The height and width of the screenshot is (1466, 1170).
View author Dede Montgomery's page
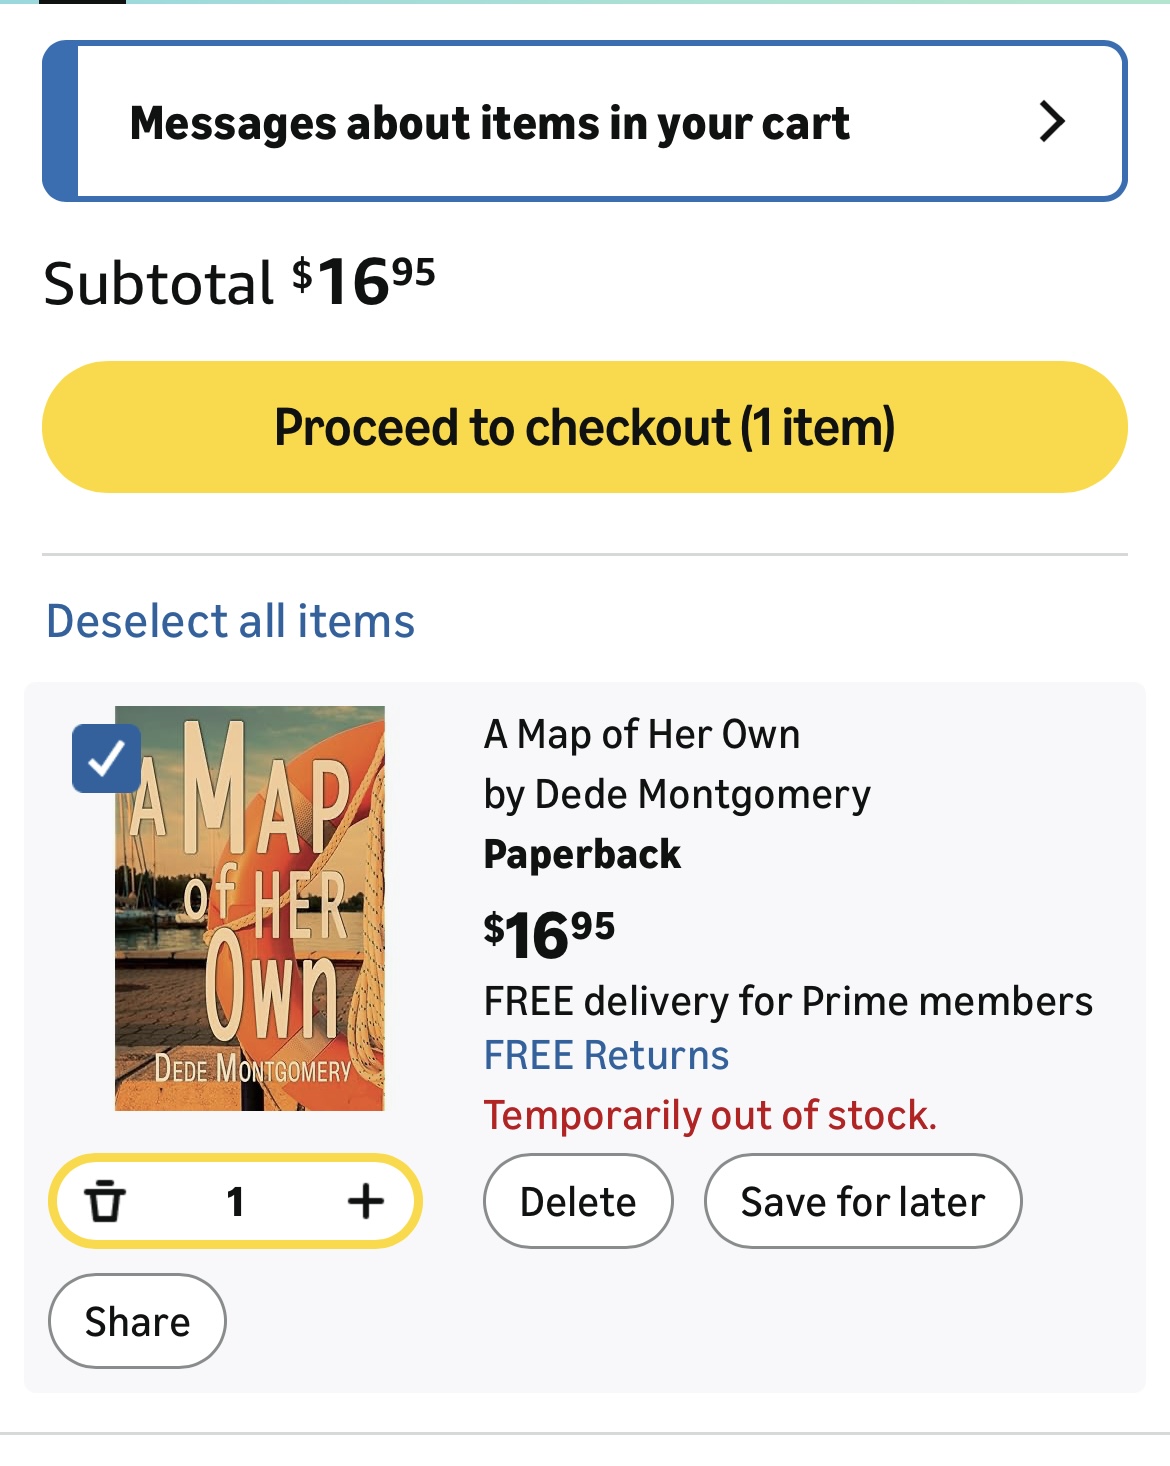pos(676,793)
